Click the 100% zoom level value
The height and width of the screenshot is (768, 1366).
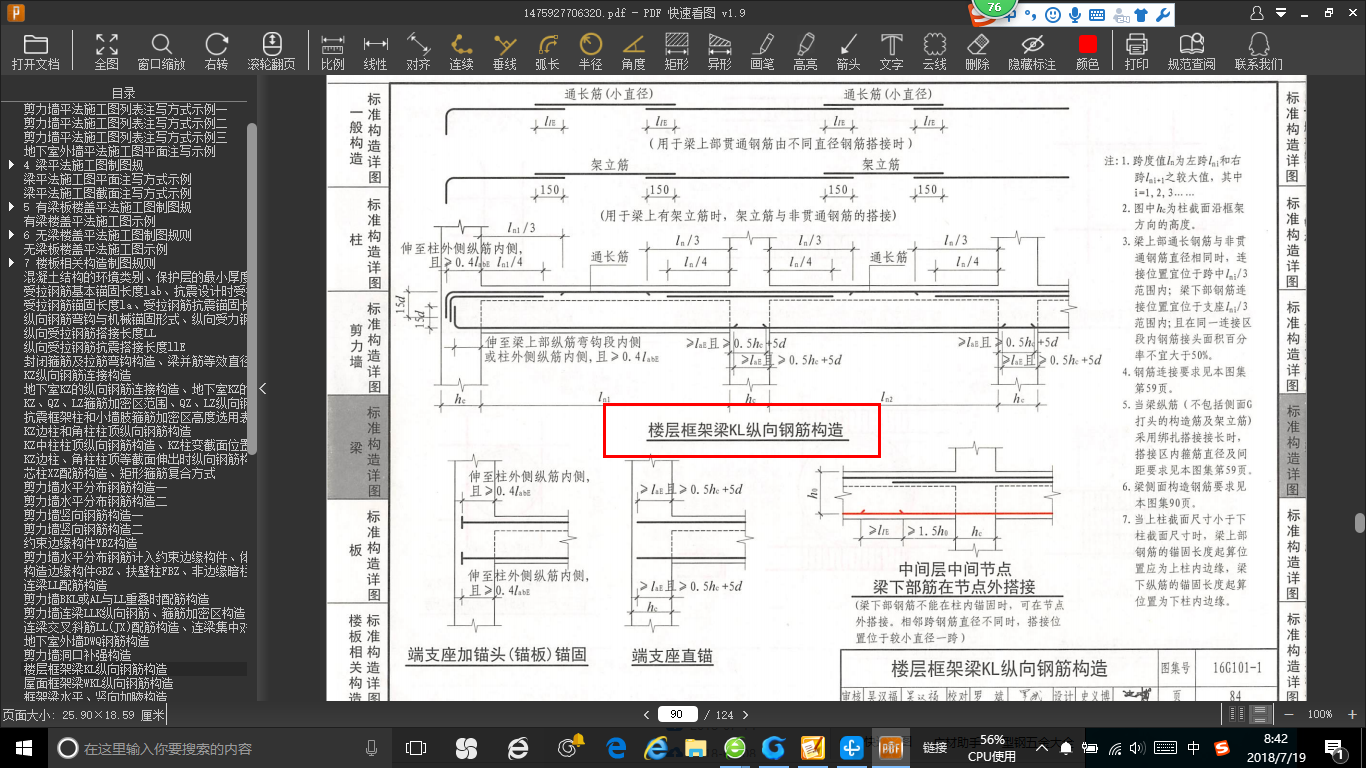click(x=1320, y=714)
